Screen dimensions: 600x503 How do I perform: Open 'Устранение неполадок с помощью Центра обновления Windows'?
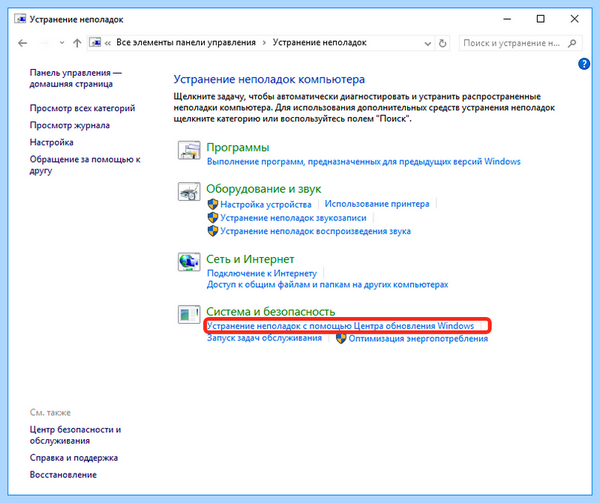tap(341, 326)
